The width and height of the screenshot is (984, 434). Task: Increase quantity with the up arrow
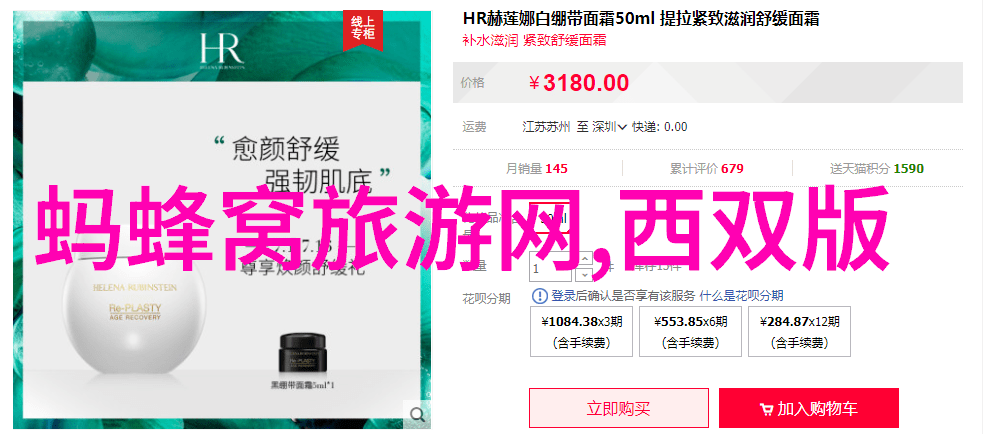click(585, 258)
